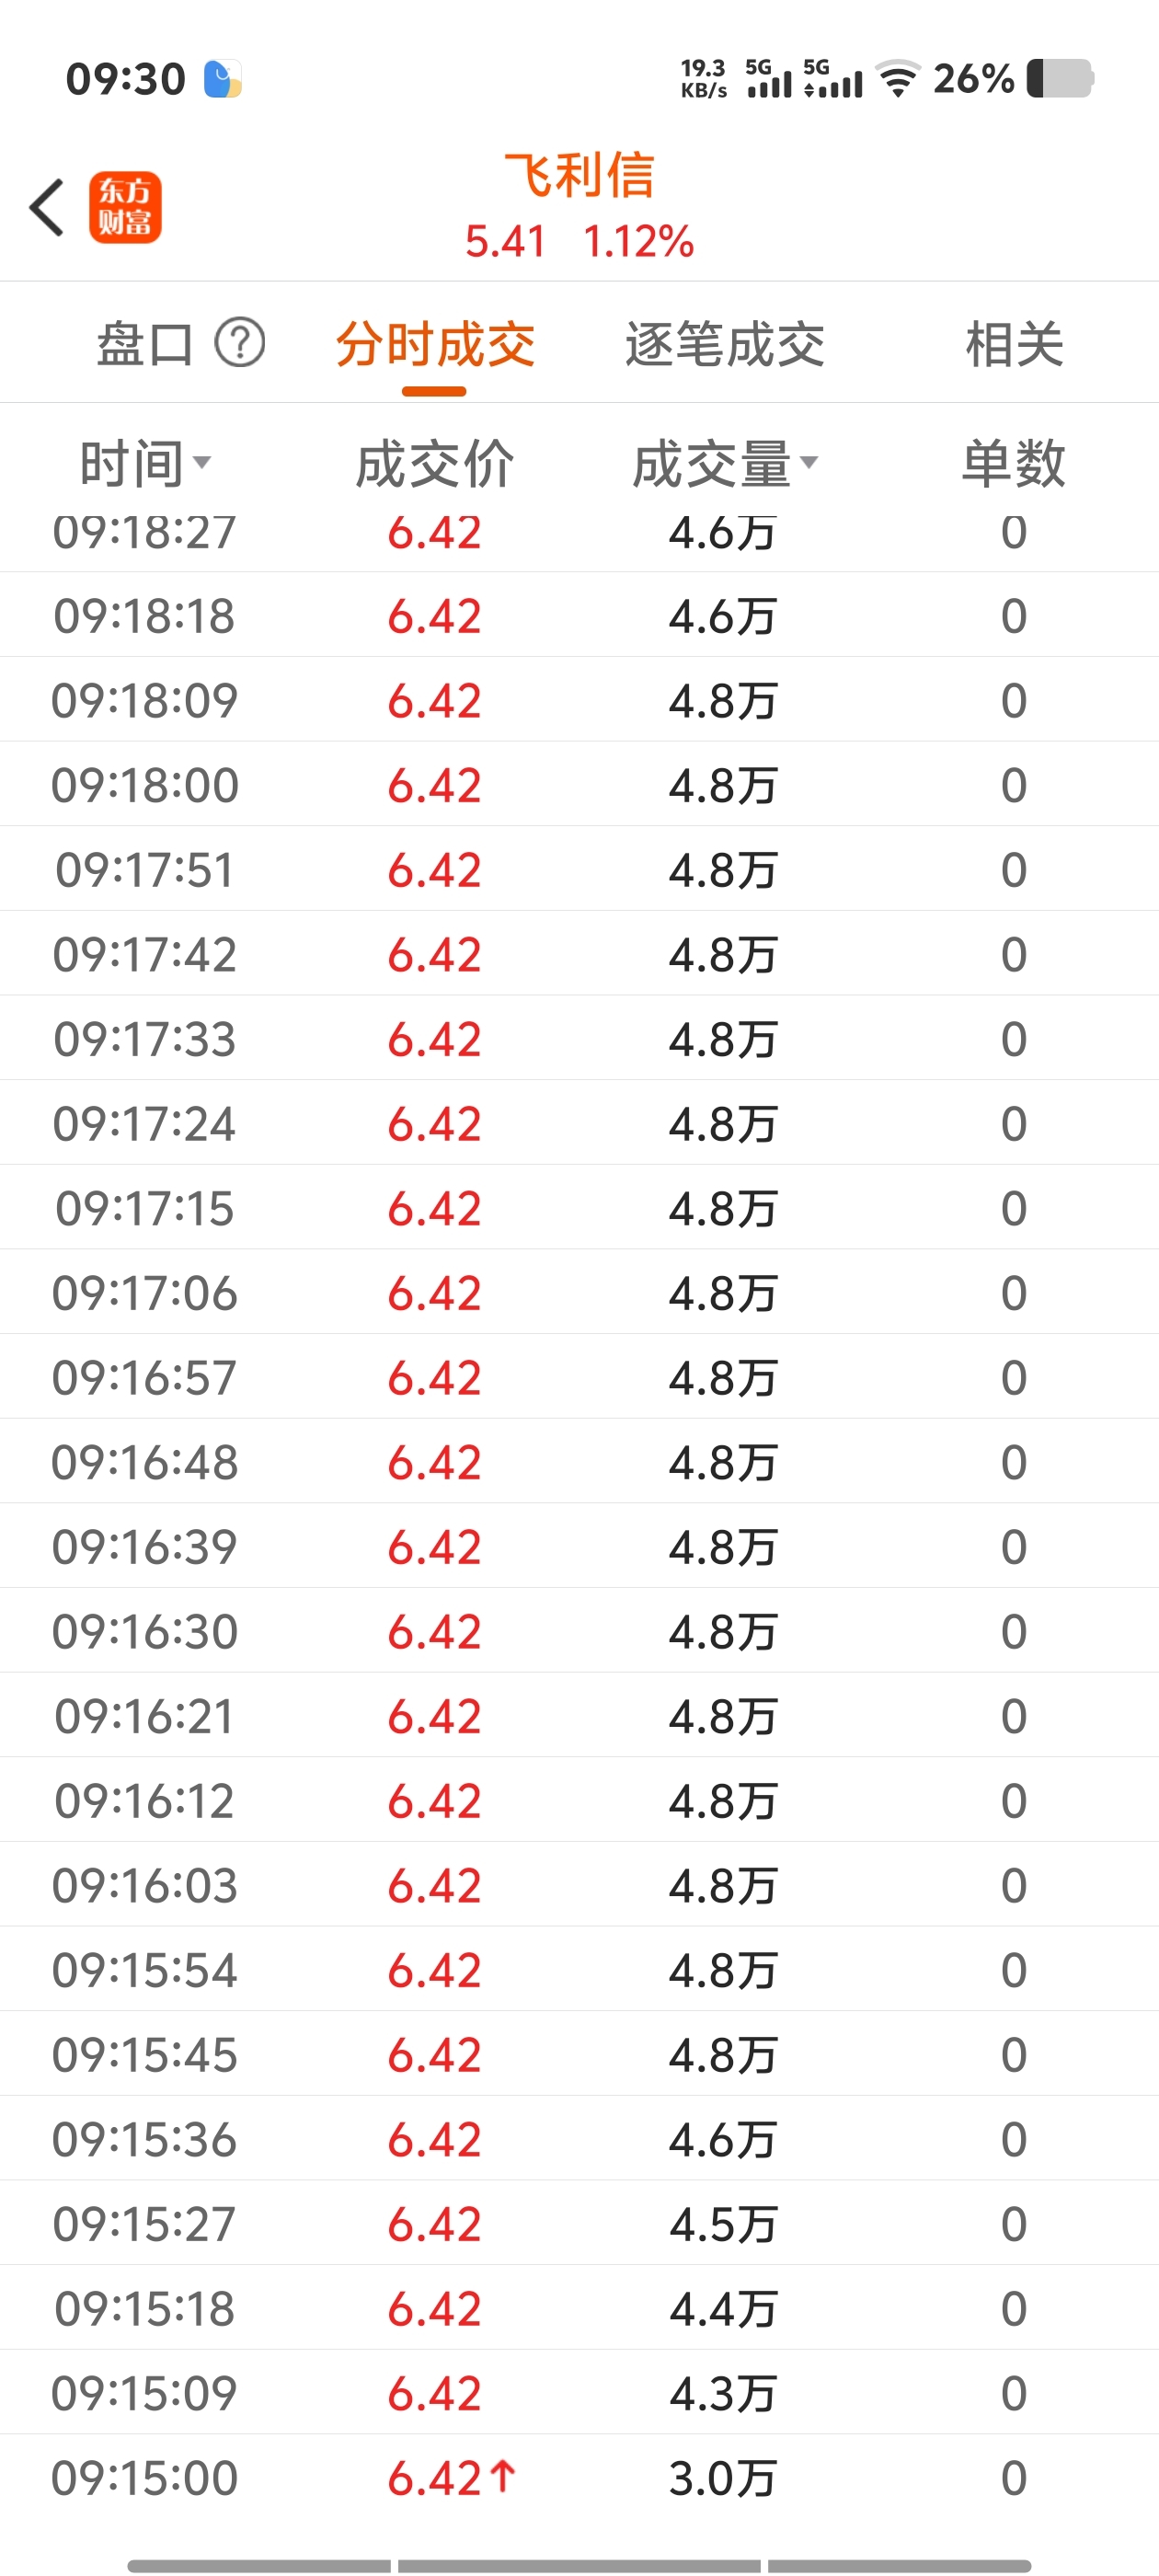Viewport: 1159px width, 2576px height.
Task: Tap the first 5G signal indicator
Action: (768, 78)
